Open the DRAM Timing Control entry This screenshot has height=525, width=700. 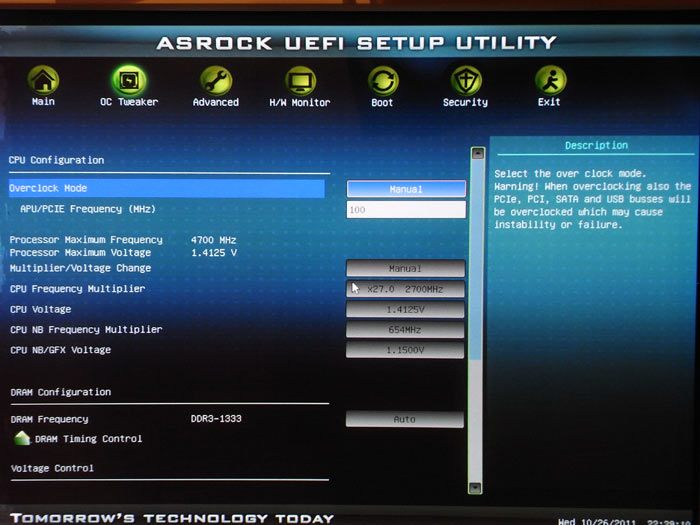click(88, 439)
